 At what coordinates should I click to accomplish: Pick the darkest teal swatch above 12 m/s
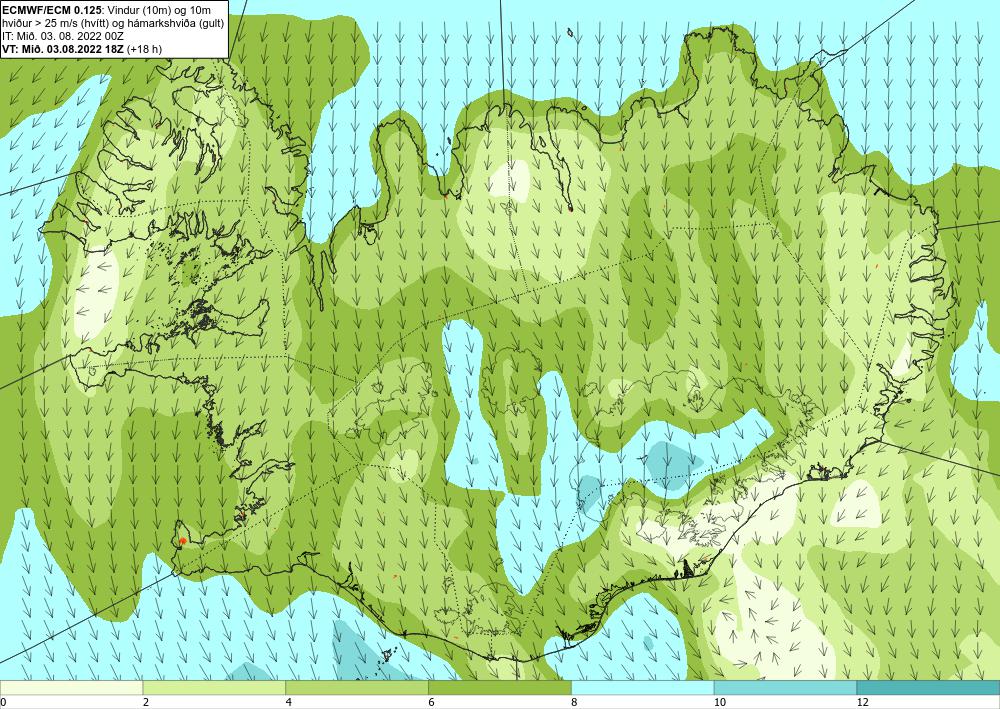point(929,687)
